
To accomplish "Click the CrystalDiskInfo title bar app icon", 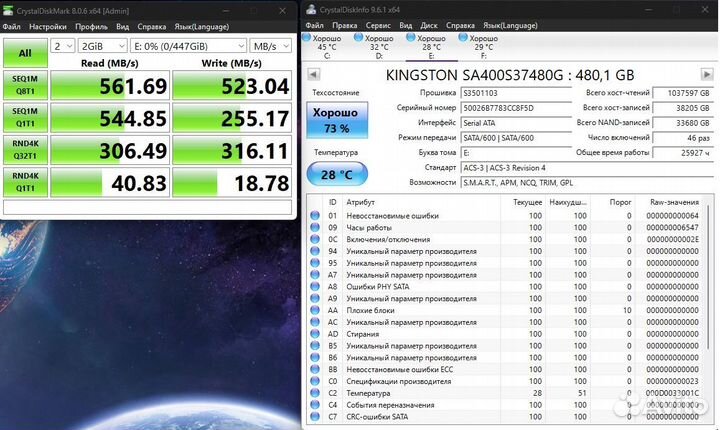I will 311,9.
